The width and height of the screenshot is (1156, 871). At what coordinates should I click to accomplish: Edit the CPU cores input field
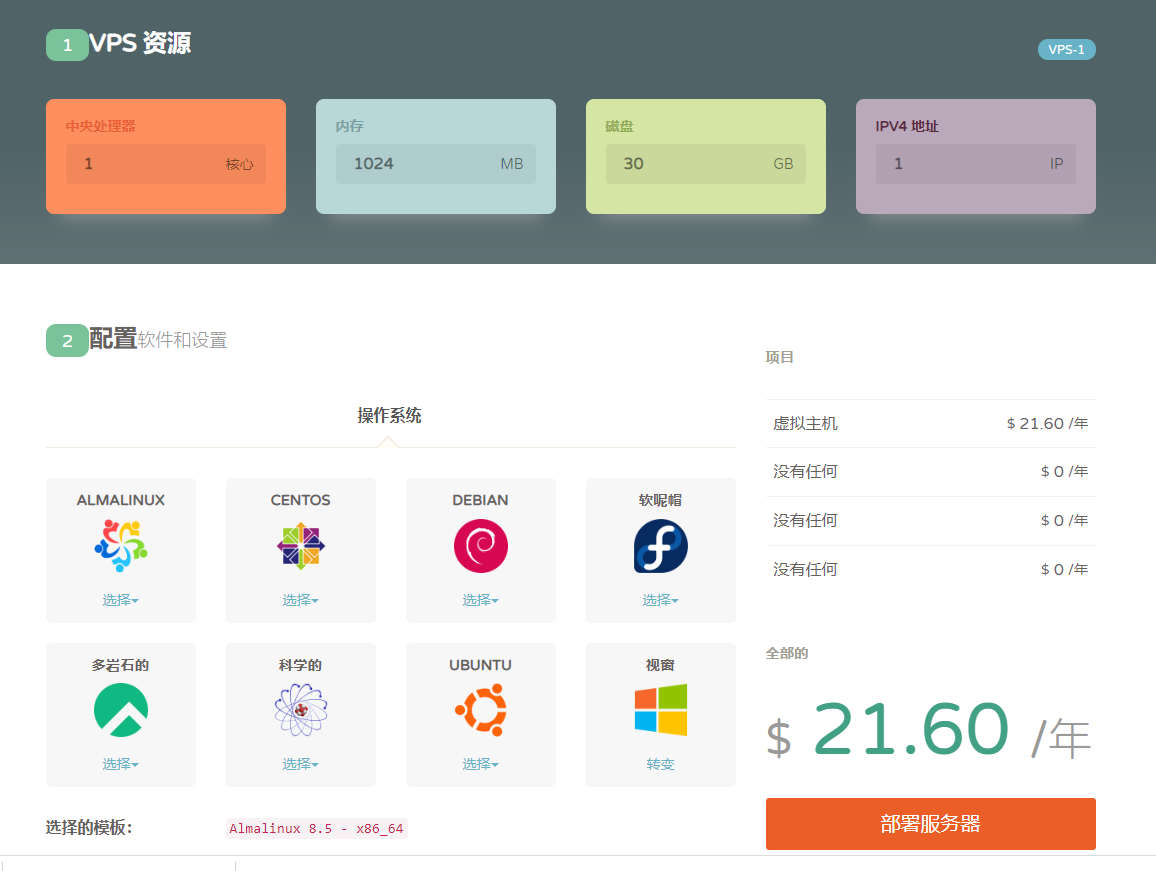[x=166, y=164]
